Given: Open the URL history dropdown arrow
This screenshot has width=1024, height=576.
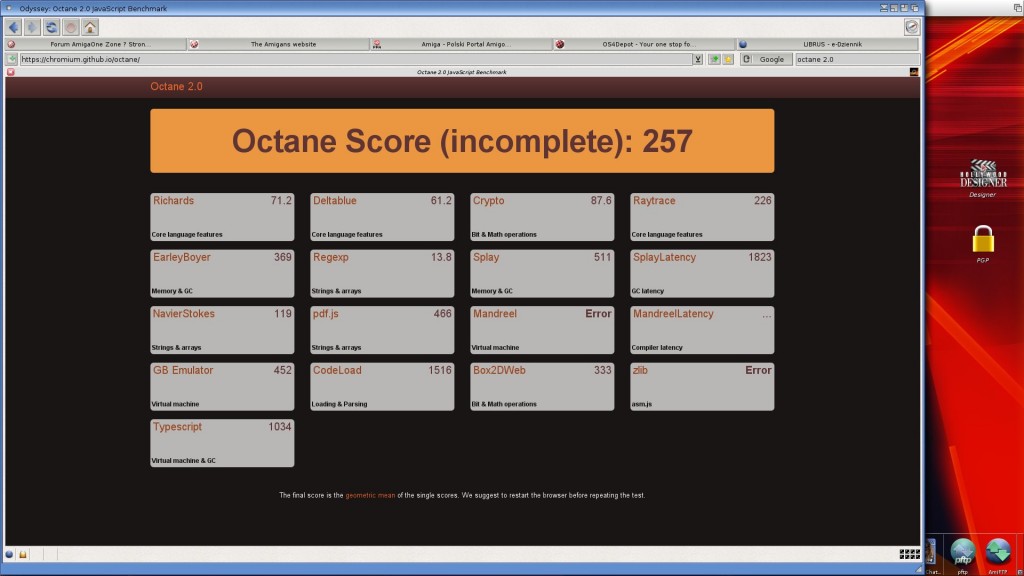Looking at the screenshot, I should point(697,59).
